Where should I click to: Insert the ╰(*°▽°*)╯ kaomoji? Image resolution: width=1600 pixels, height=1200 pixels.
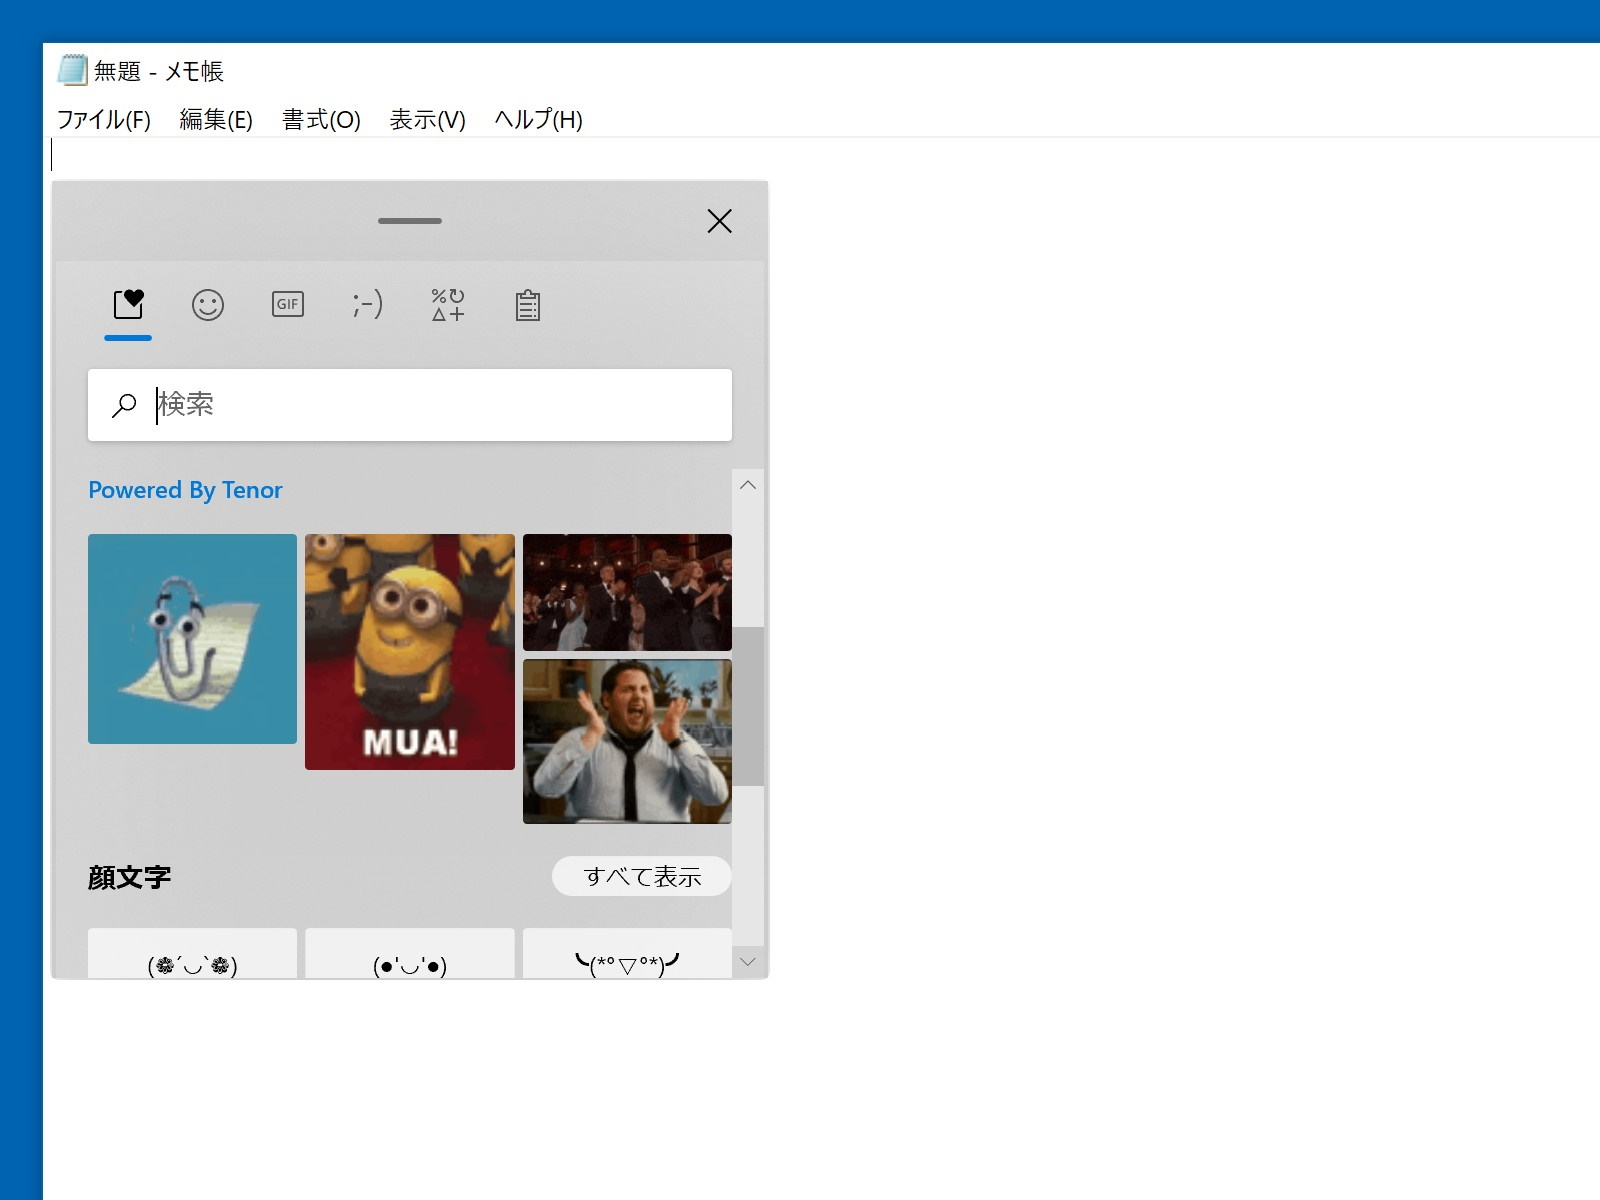[627, 955]
